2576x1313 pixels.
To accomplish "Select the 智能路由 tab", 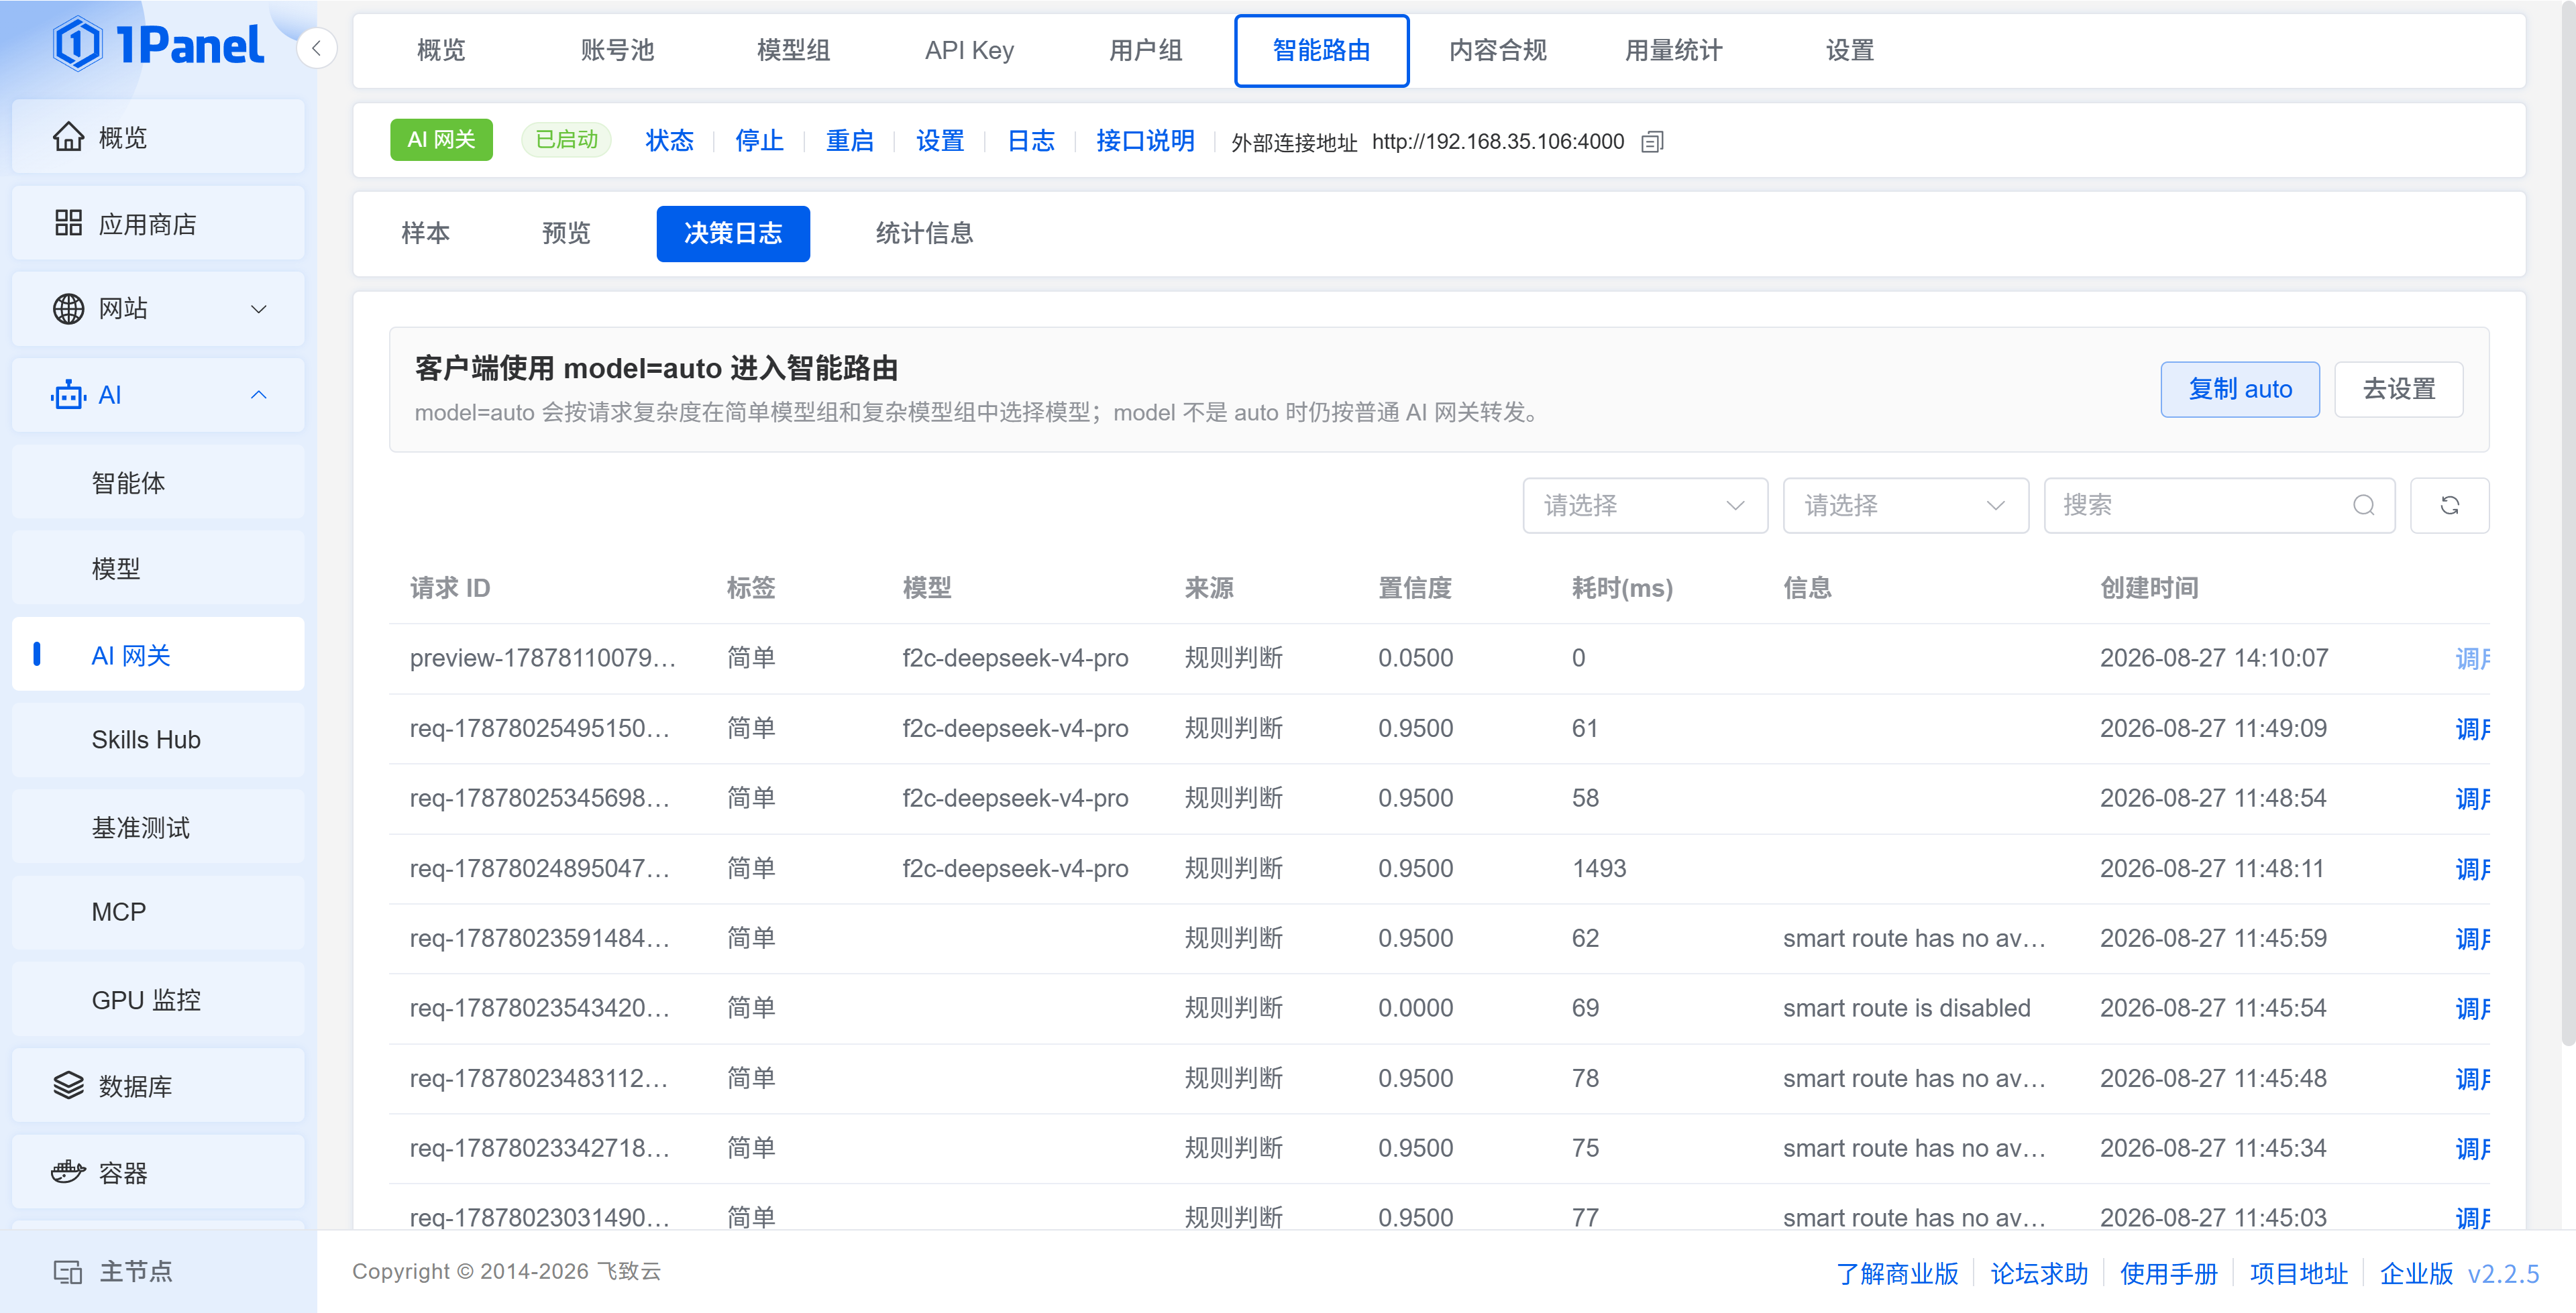I will 1321,50.
